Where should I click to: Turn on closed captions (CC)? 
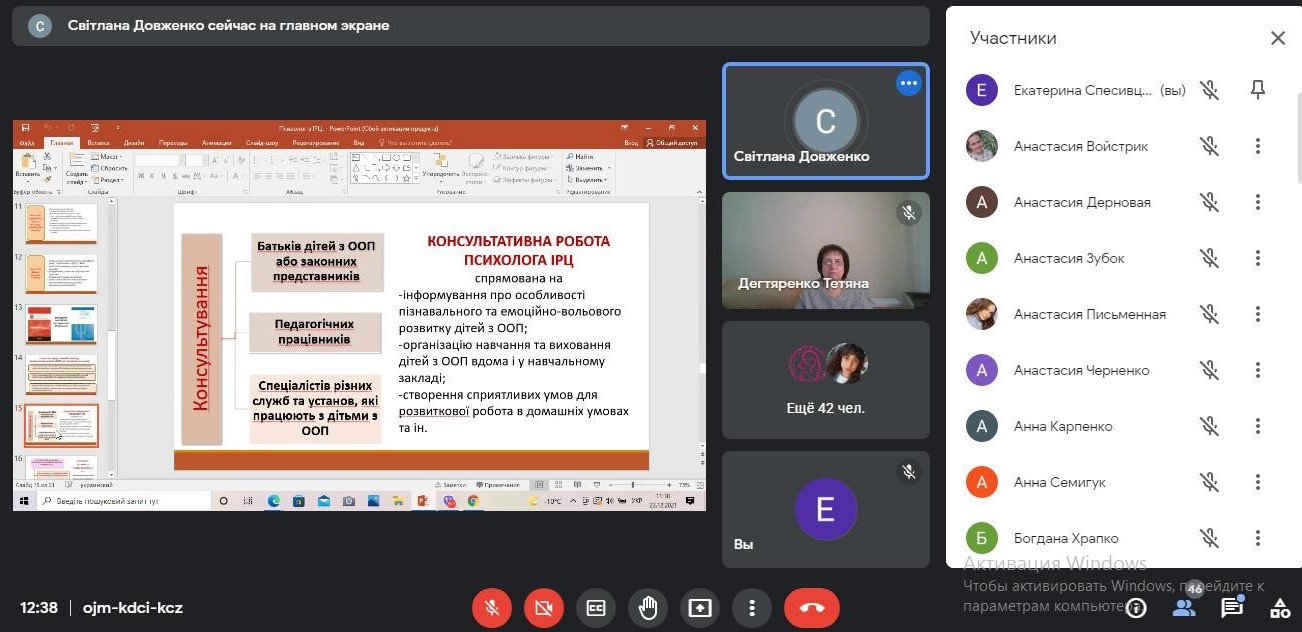596,608
